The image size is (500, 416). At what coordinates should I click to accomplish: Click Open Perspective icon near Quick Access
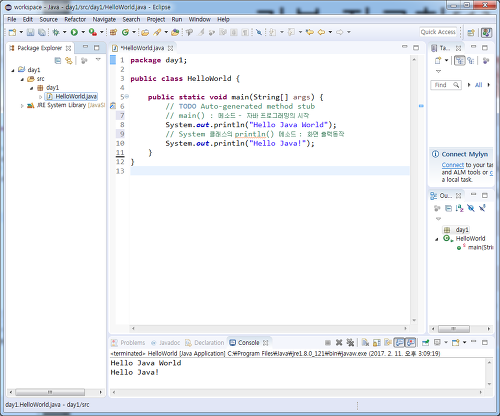point(471,32)
